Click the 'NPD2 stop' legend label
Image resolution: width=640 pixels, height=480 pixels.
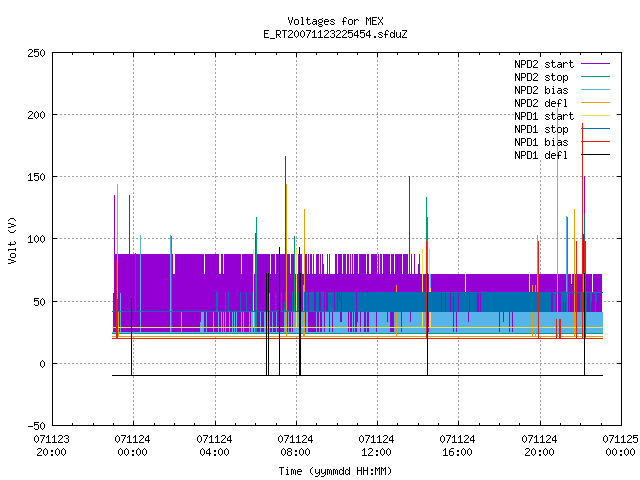541,77
